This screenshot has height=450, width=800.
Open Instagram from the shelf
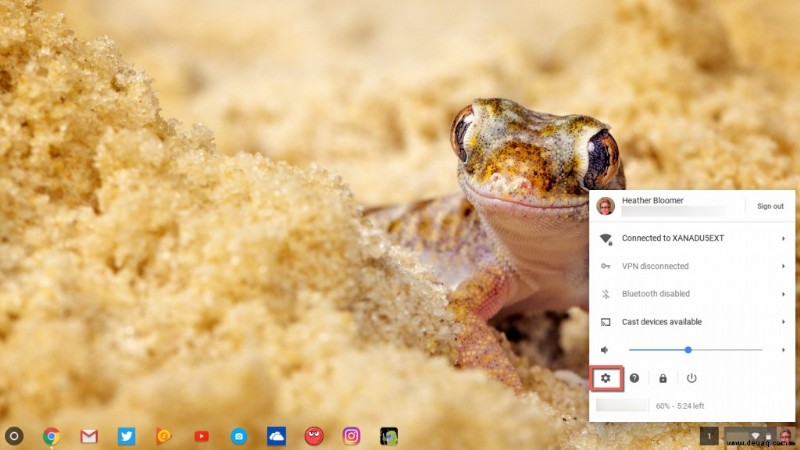pyautogui.click(x=351, y=436)
